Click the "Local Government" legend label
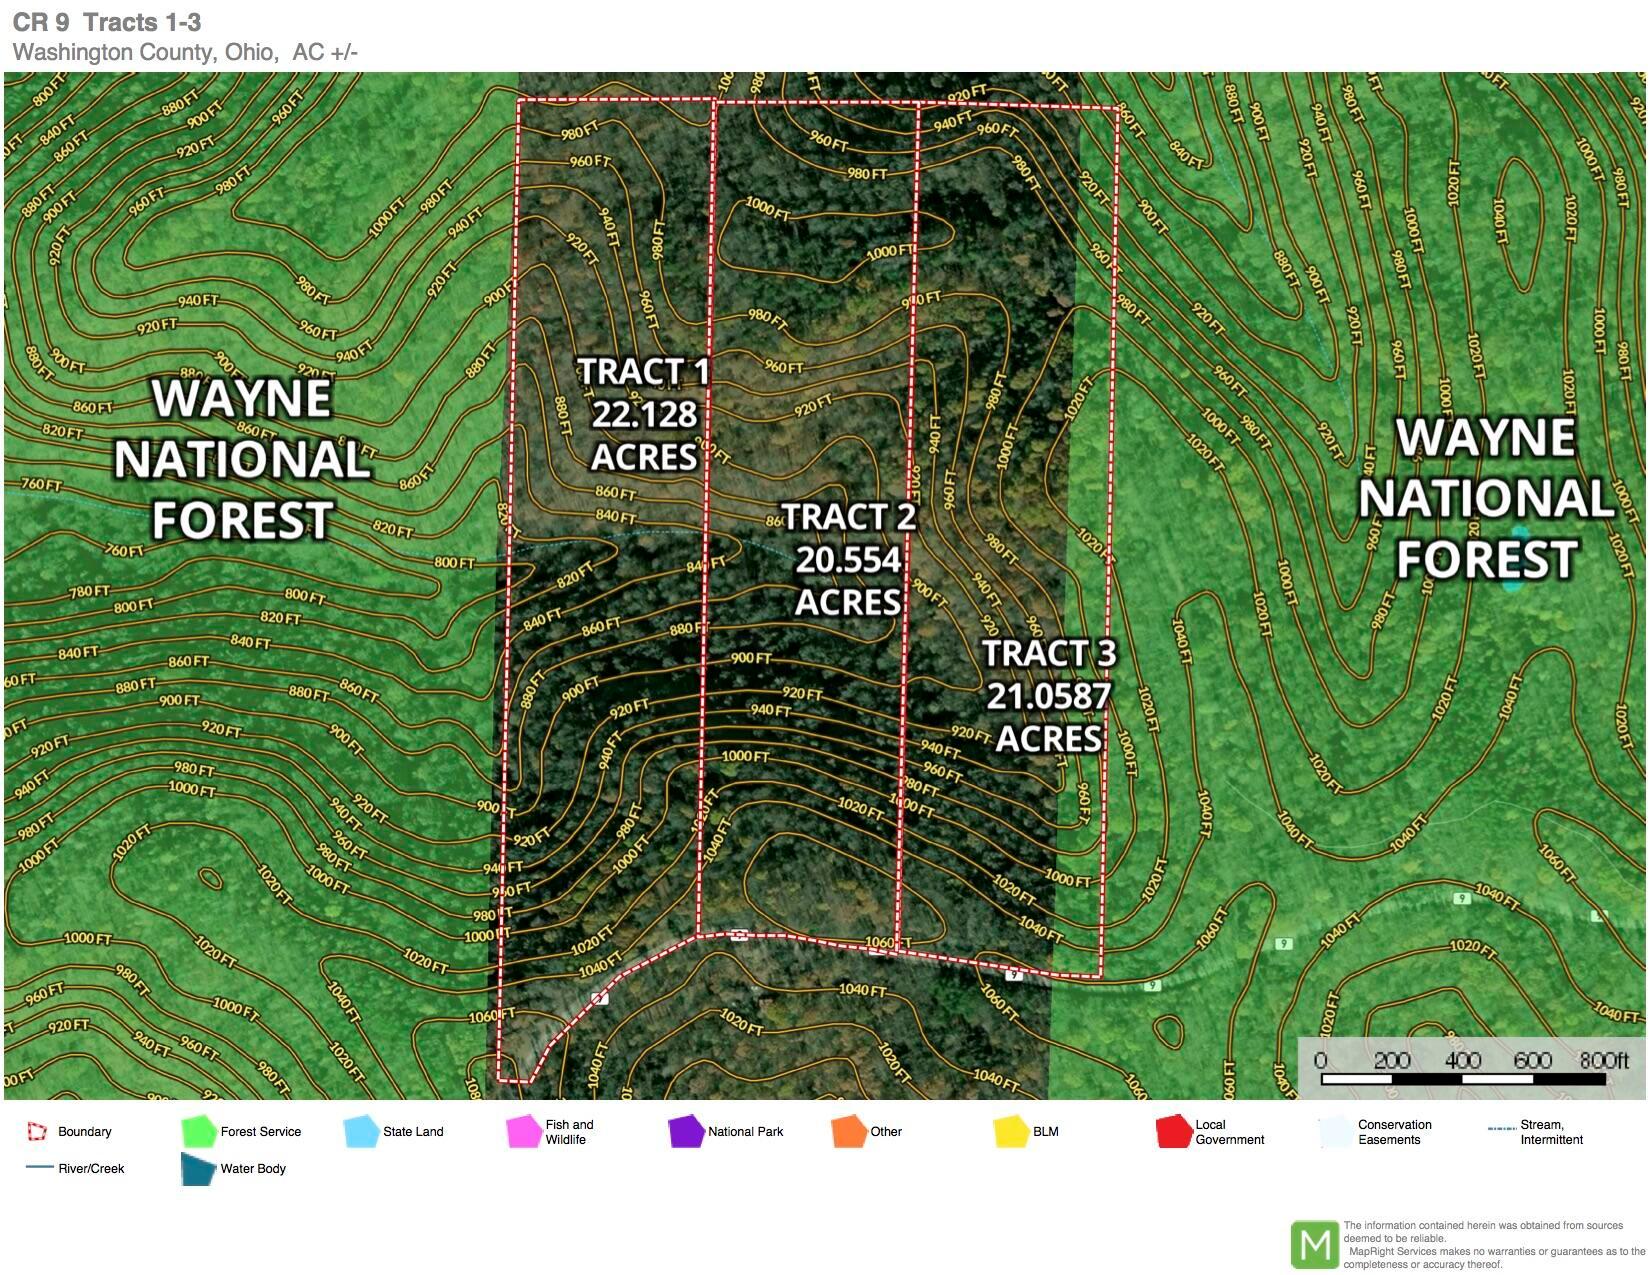The height and width of the screenshot is (1275, 1650). click(x=1230, y=1132)
